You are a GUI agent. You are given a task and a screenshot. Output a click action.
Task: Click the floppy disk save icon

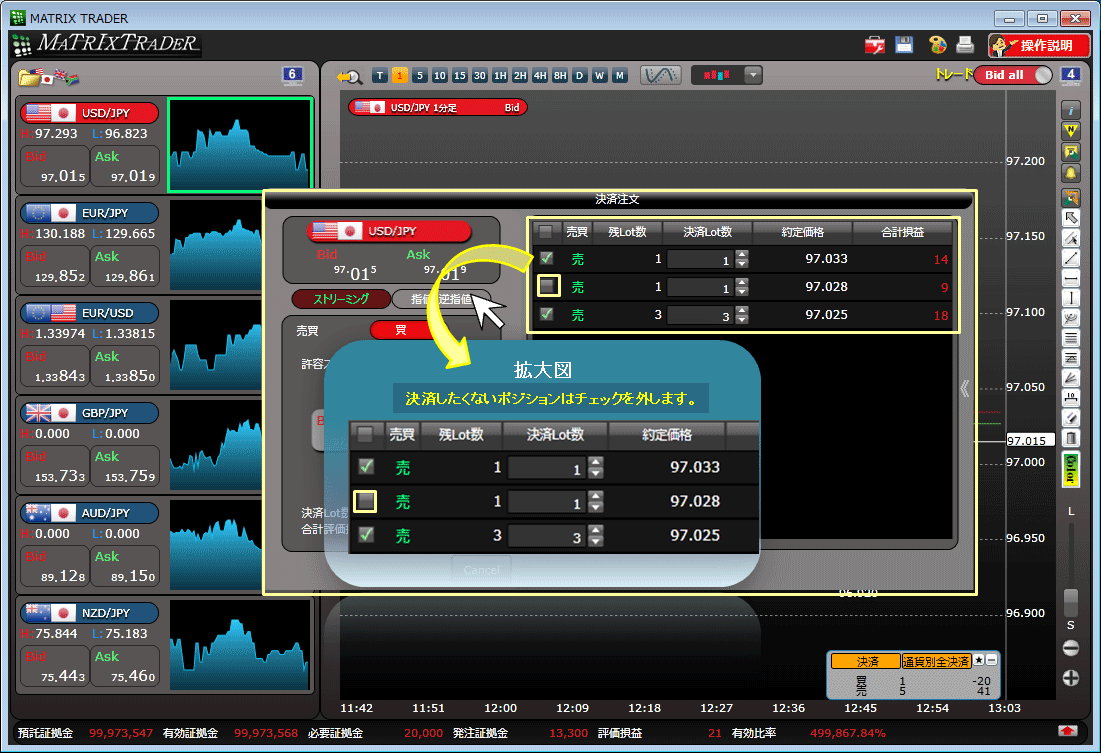coord(904,45)
